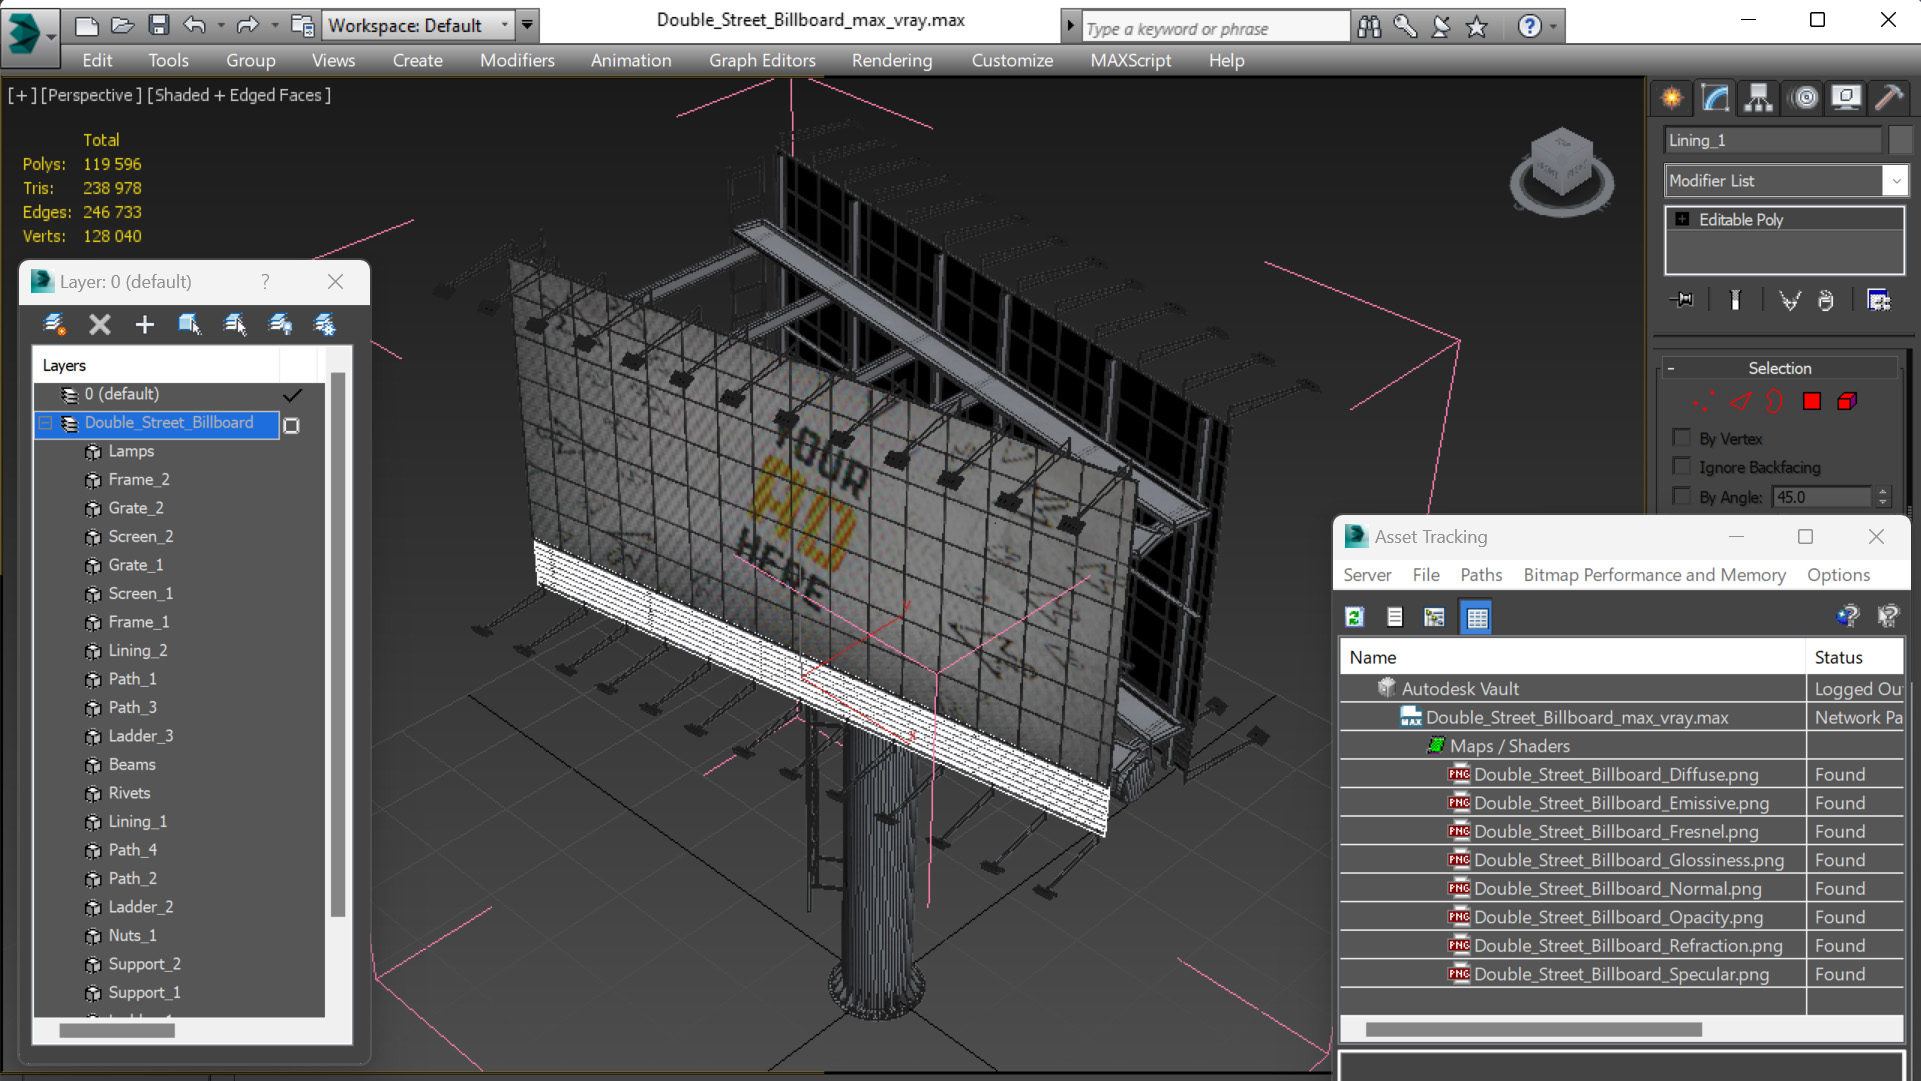Click the Shaded + Edged Faces viewport label
The width and height of the screenshot is (1921, 1081).
point(239,95)
